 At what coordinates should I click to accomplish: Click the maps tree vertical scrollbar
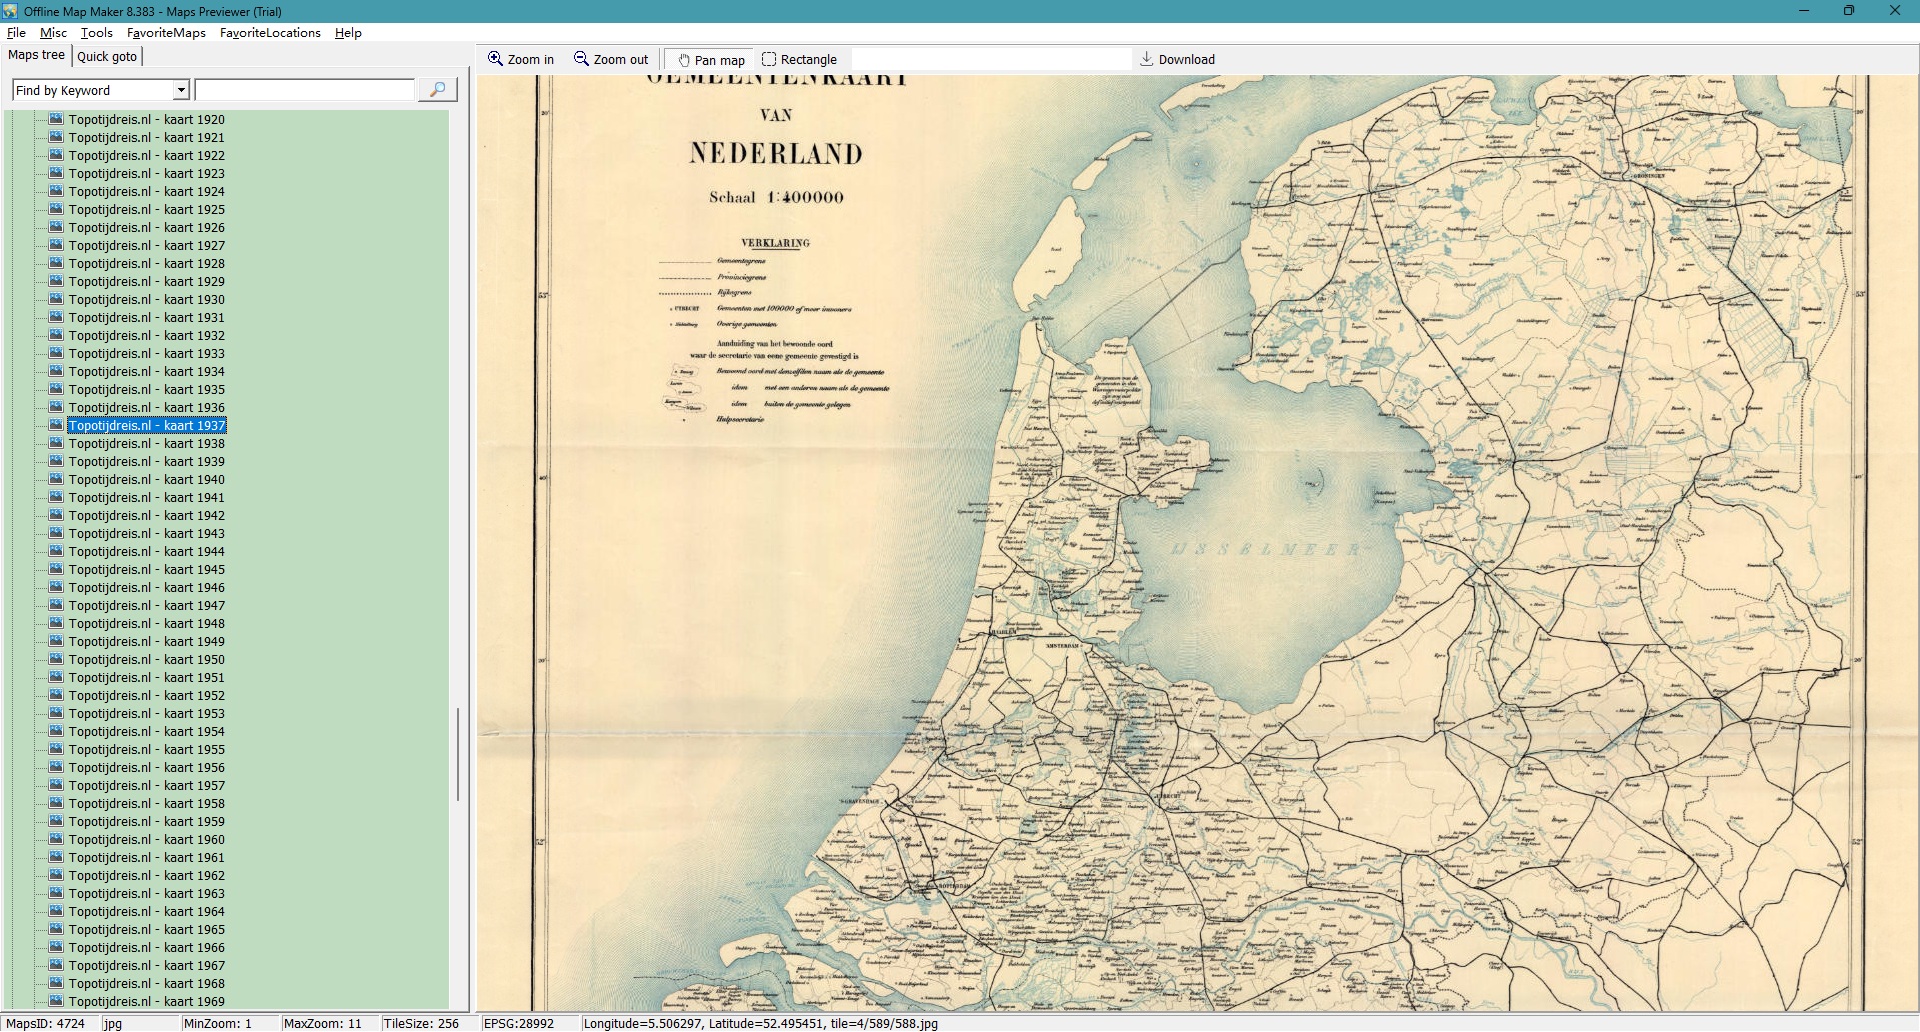[458, 754]
